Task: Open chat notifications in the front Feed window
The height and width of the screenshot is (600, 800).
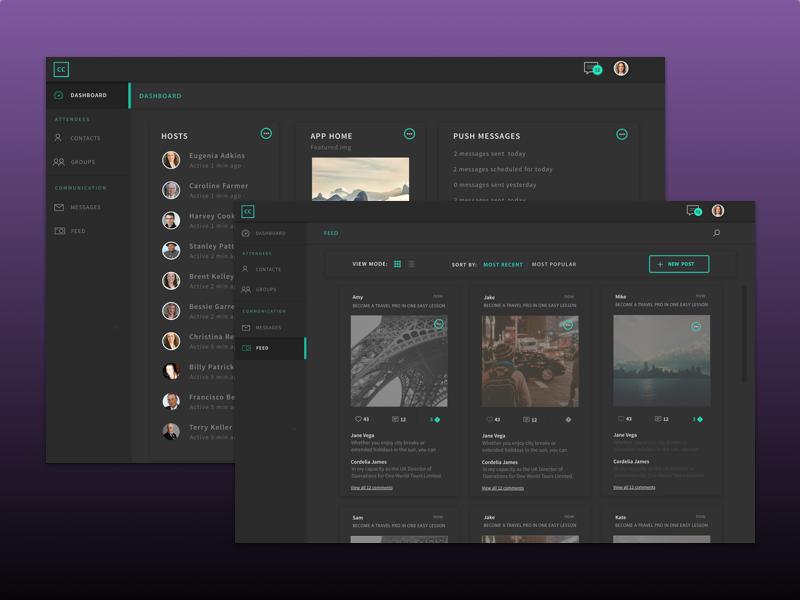Action: [x=694, y=211]
